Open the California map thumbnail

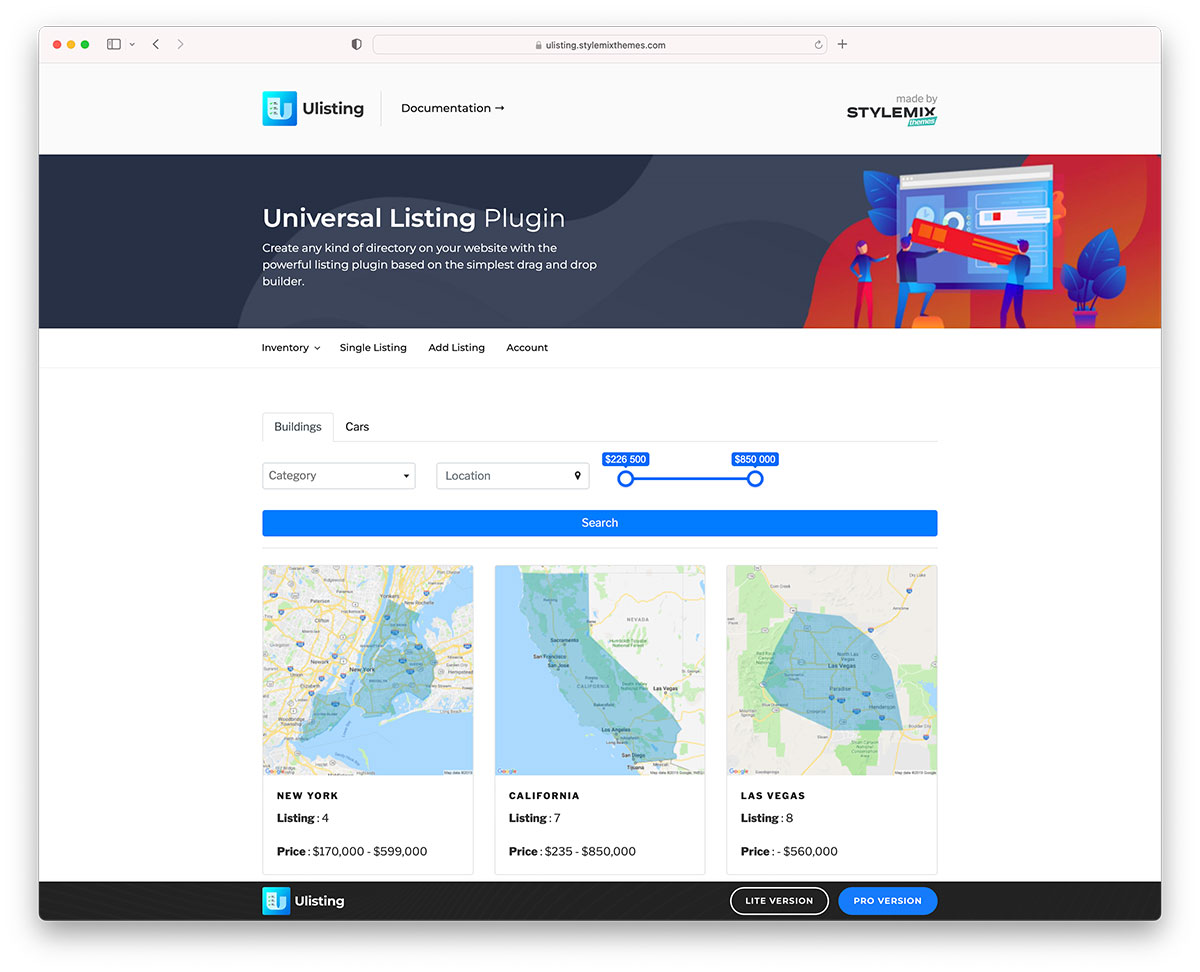(x=600, y=670)
